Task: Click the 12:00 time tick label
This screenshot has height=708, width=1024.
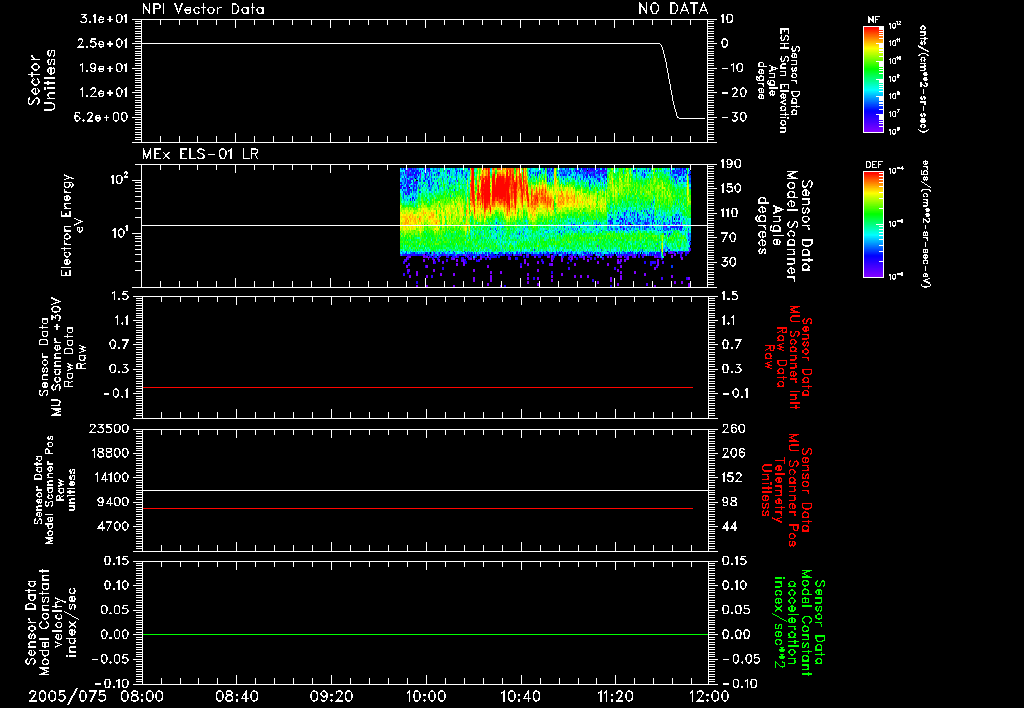Action: coord(709,696)
